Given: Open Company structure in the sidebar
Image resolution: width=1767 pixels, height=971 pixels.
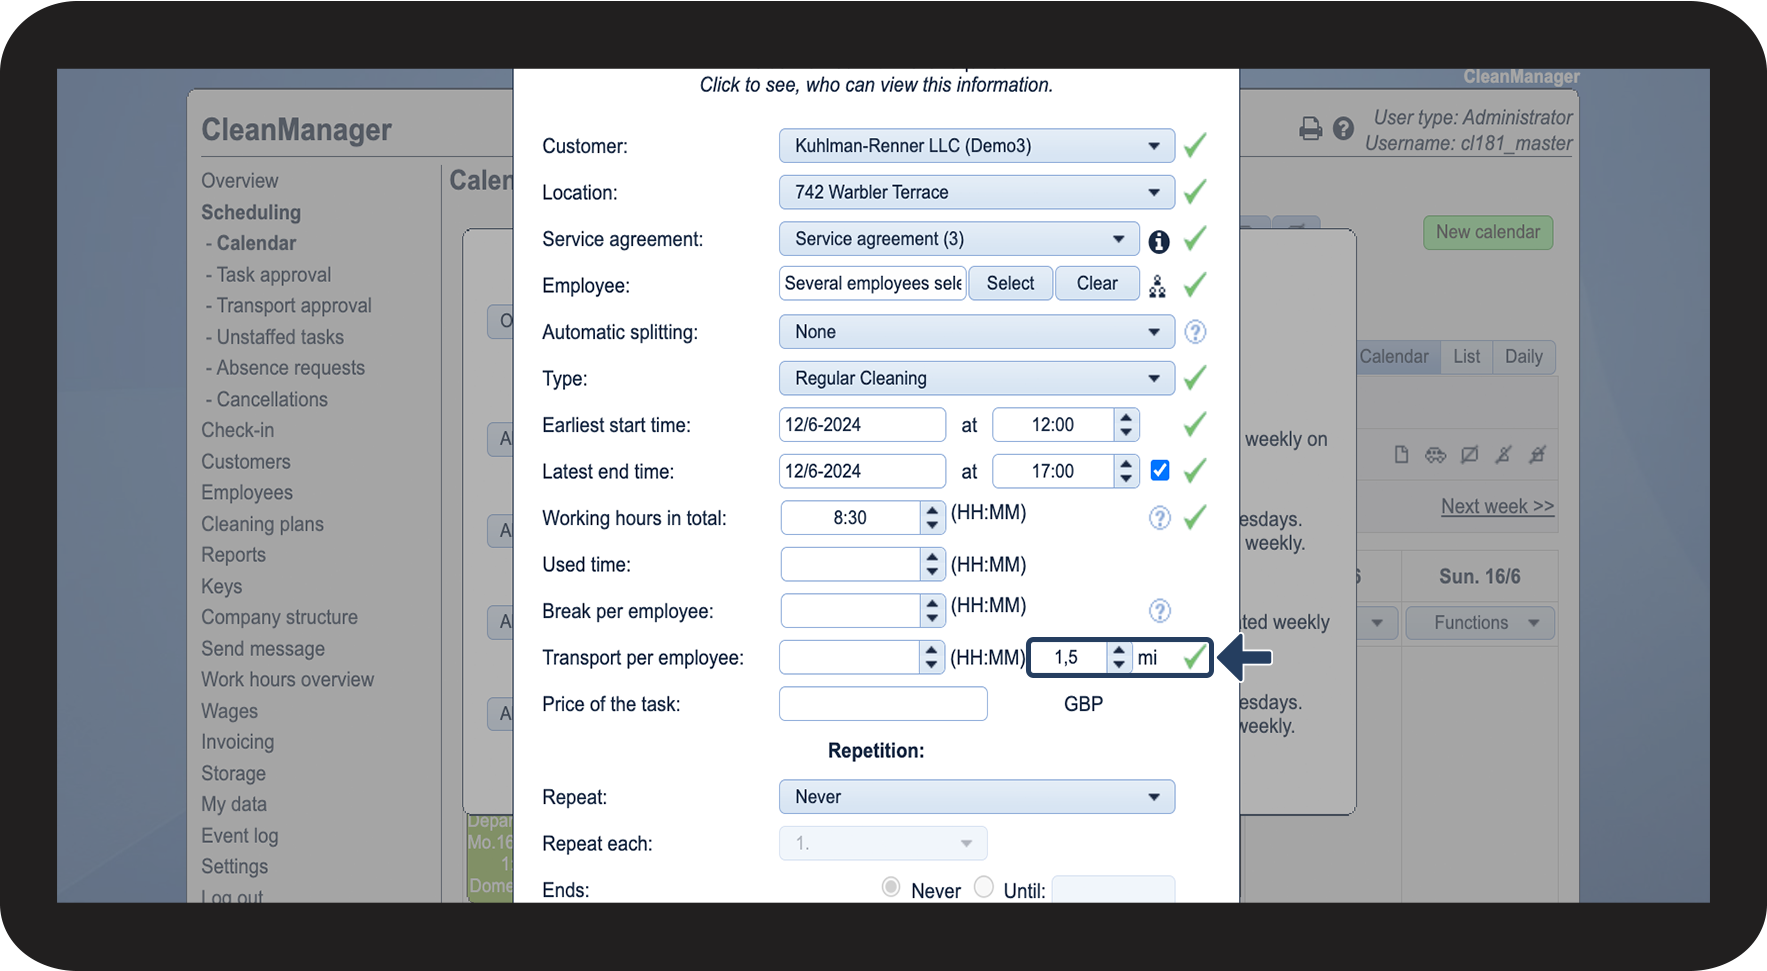Looking at the screenshot, I should [x=280, y=617].
